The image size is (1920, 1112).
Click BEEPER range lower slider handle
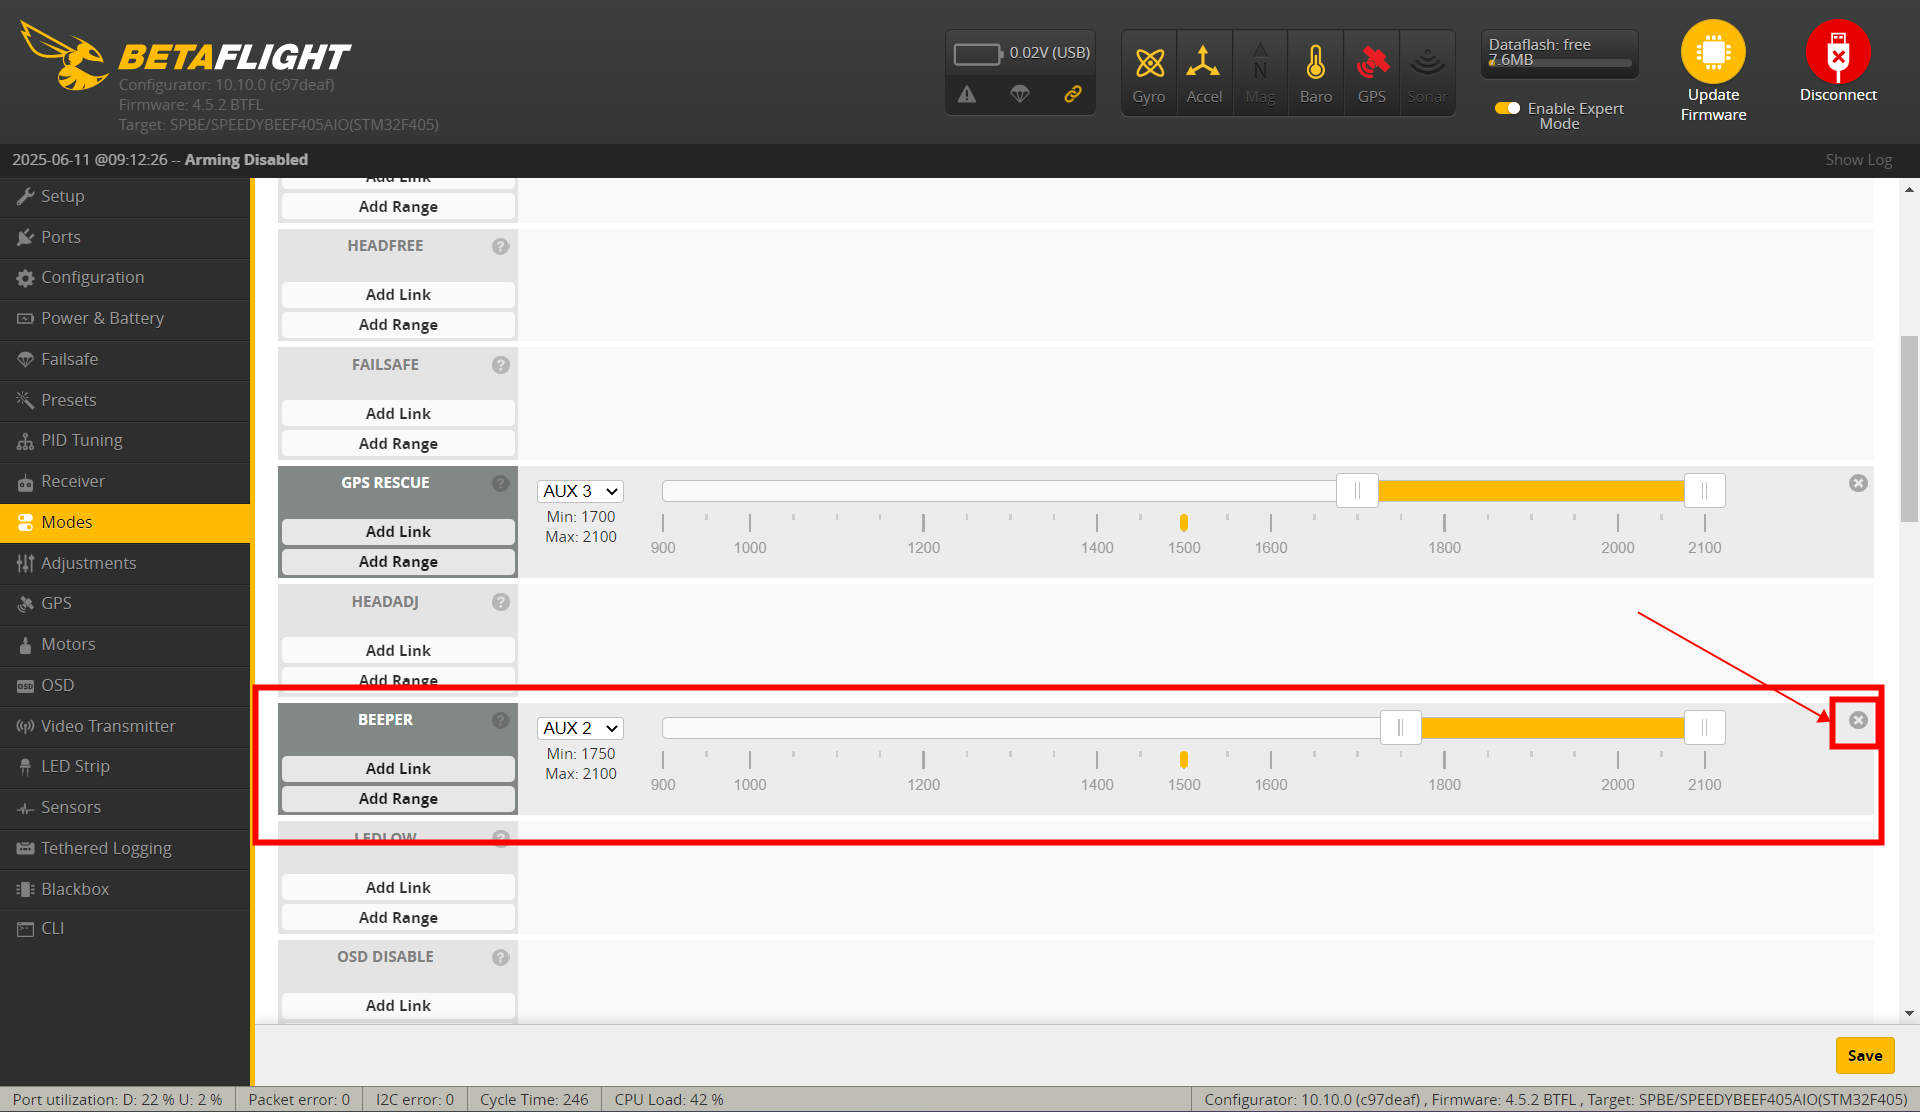(1400, 728)
